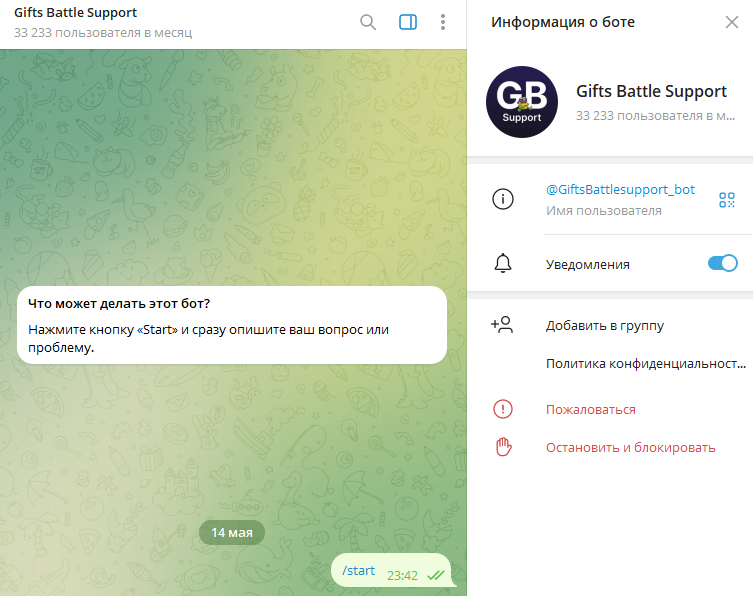Screen dimensions: 753x596
Task: Choose Остановить и блокировать
Action: pos(631,448)
